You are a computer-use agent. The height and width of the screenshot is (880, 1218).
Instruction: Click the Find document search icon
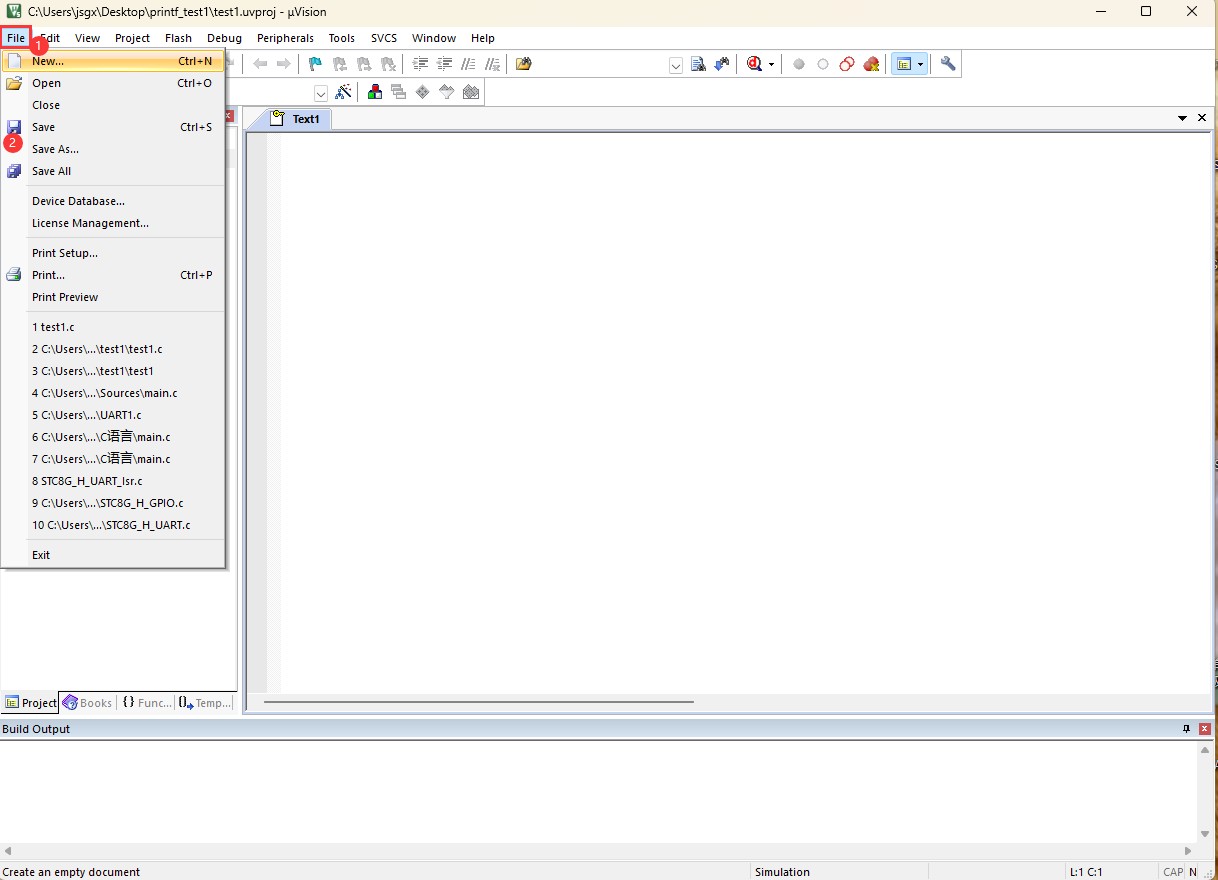699,64
